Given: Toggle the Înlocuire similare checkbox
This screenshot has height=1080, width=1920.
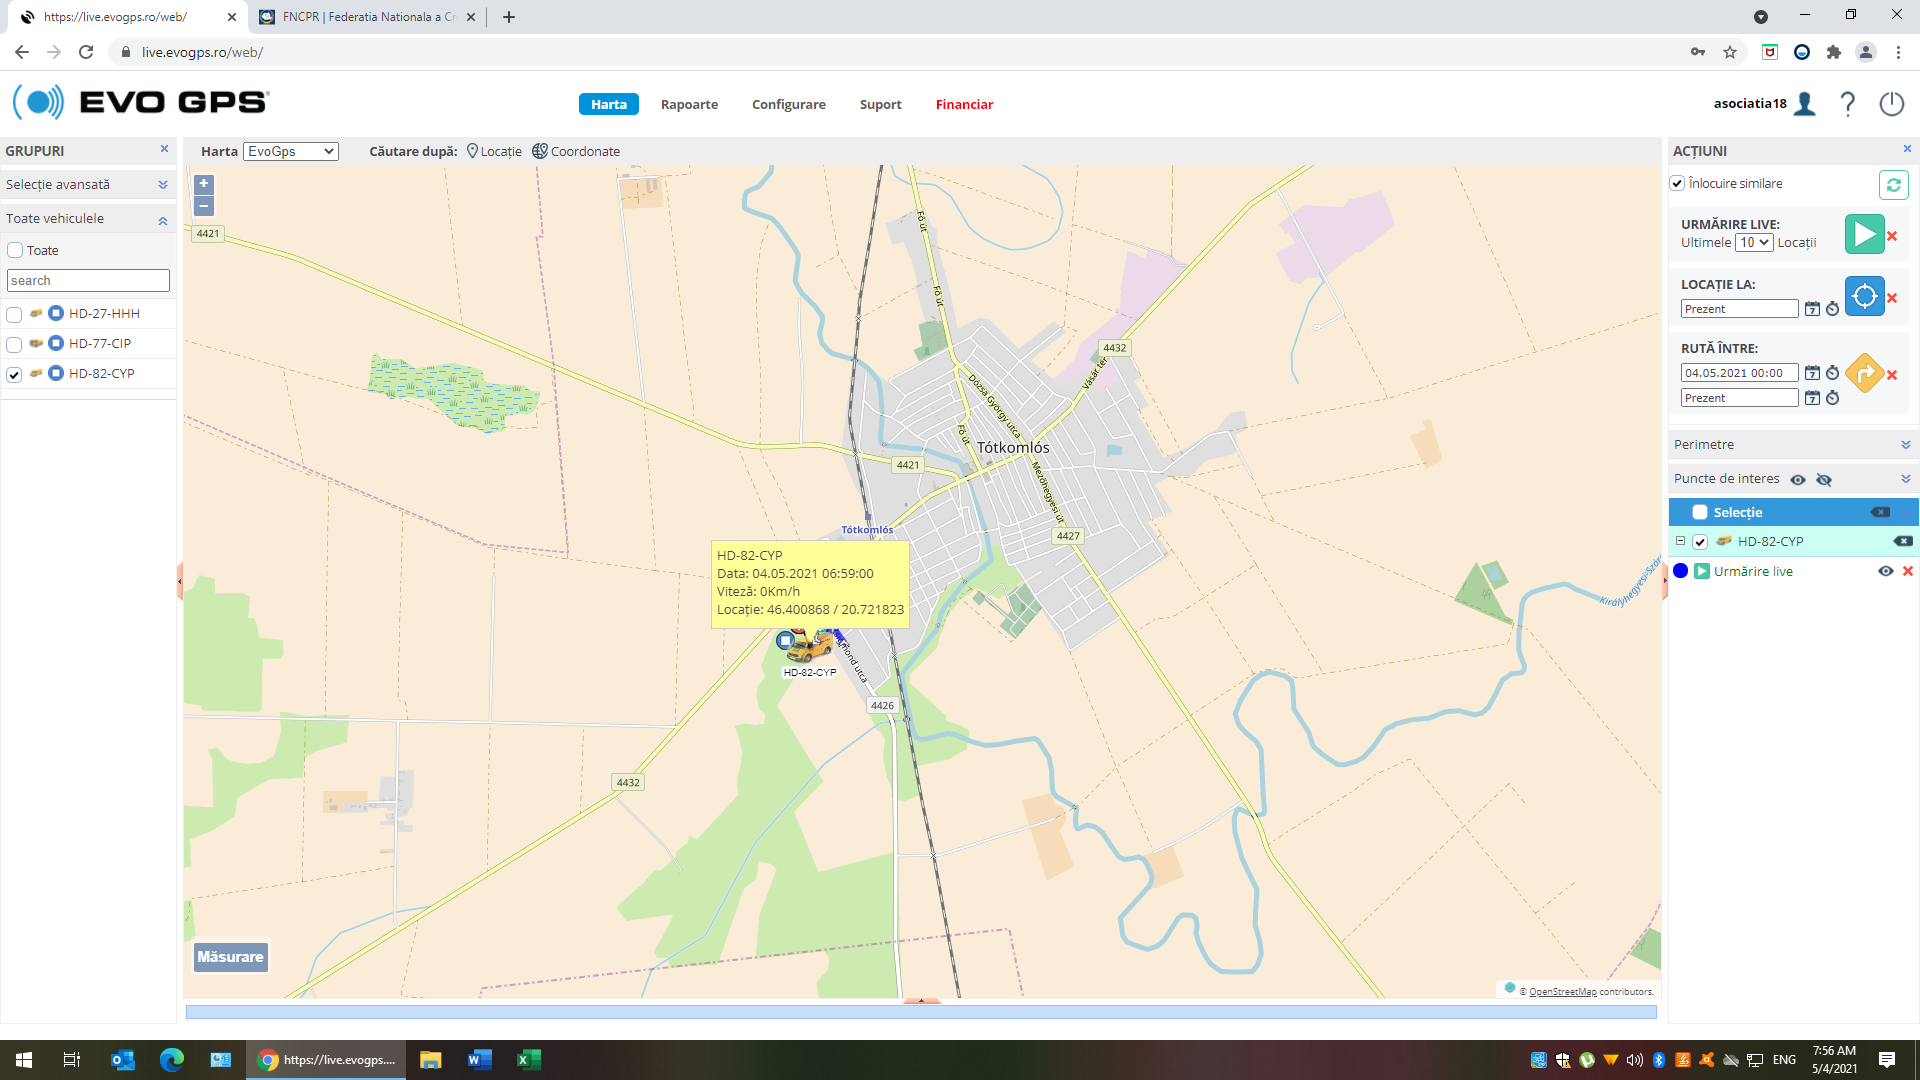Looking at the screenshot, I should point(1677,183).
